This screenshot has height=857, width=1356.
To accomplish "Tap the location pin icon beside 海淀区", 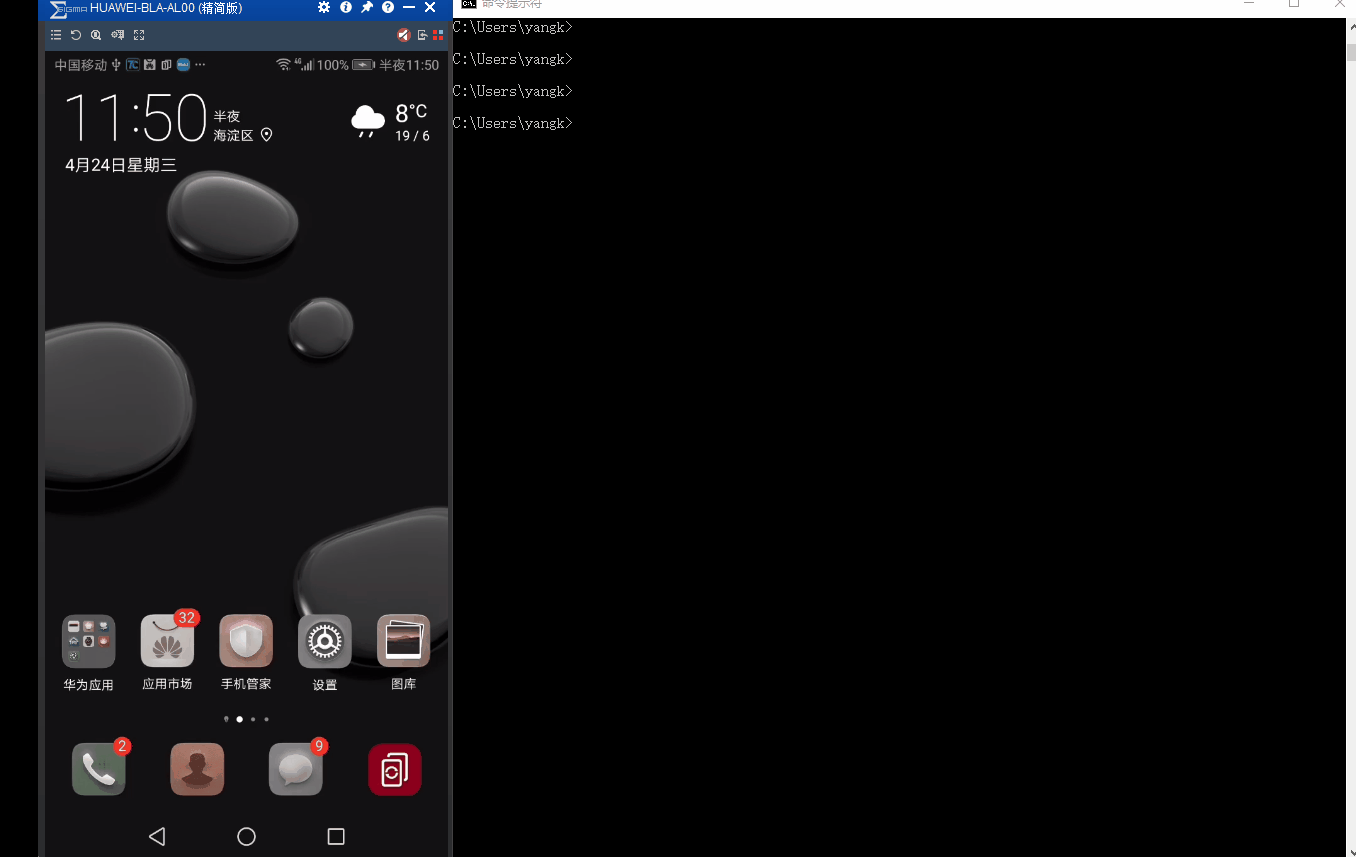I will click(266, 135).
